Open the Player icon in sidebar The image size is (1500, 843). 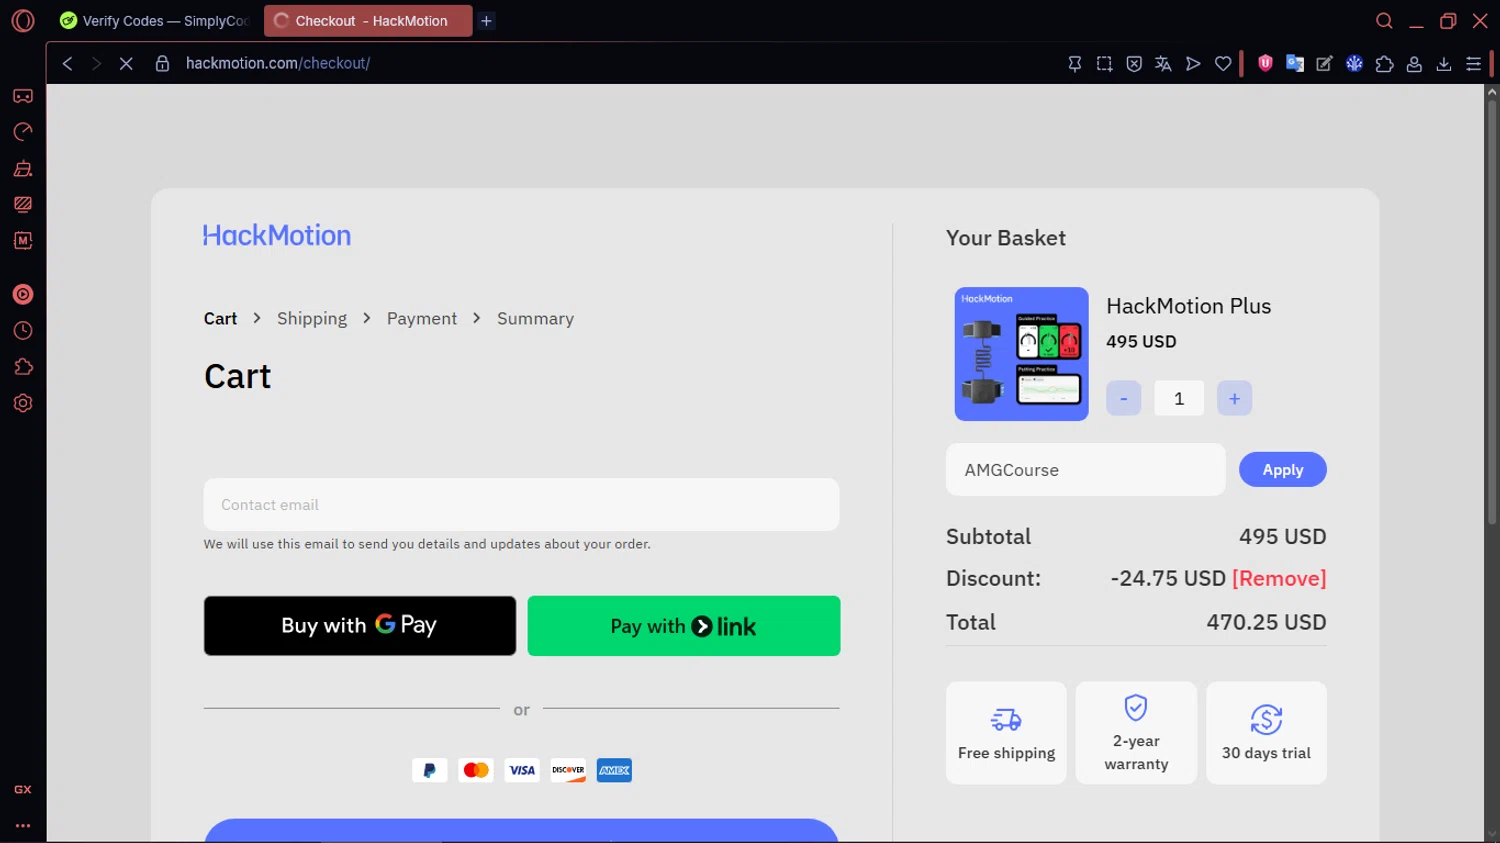pos(23,294)
